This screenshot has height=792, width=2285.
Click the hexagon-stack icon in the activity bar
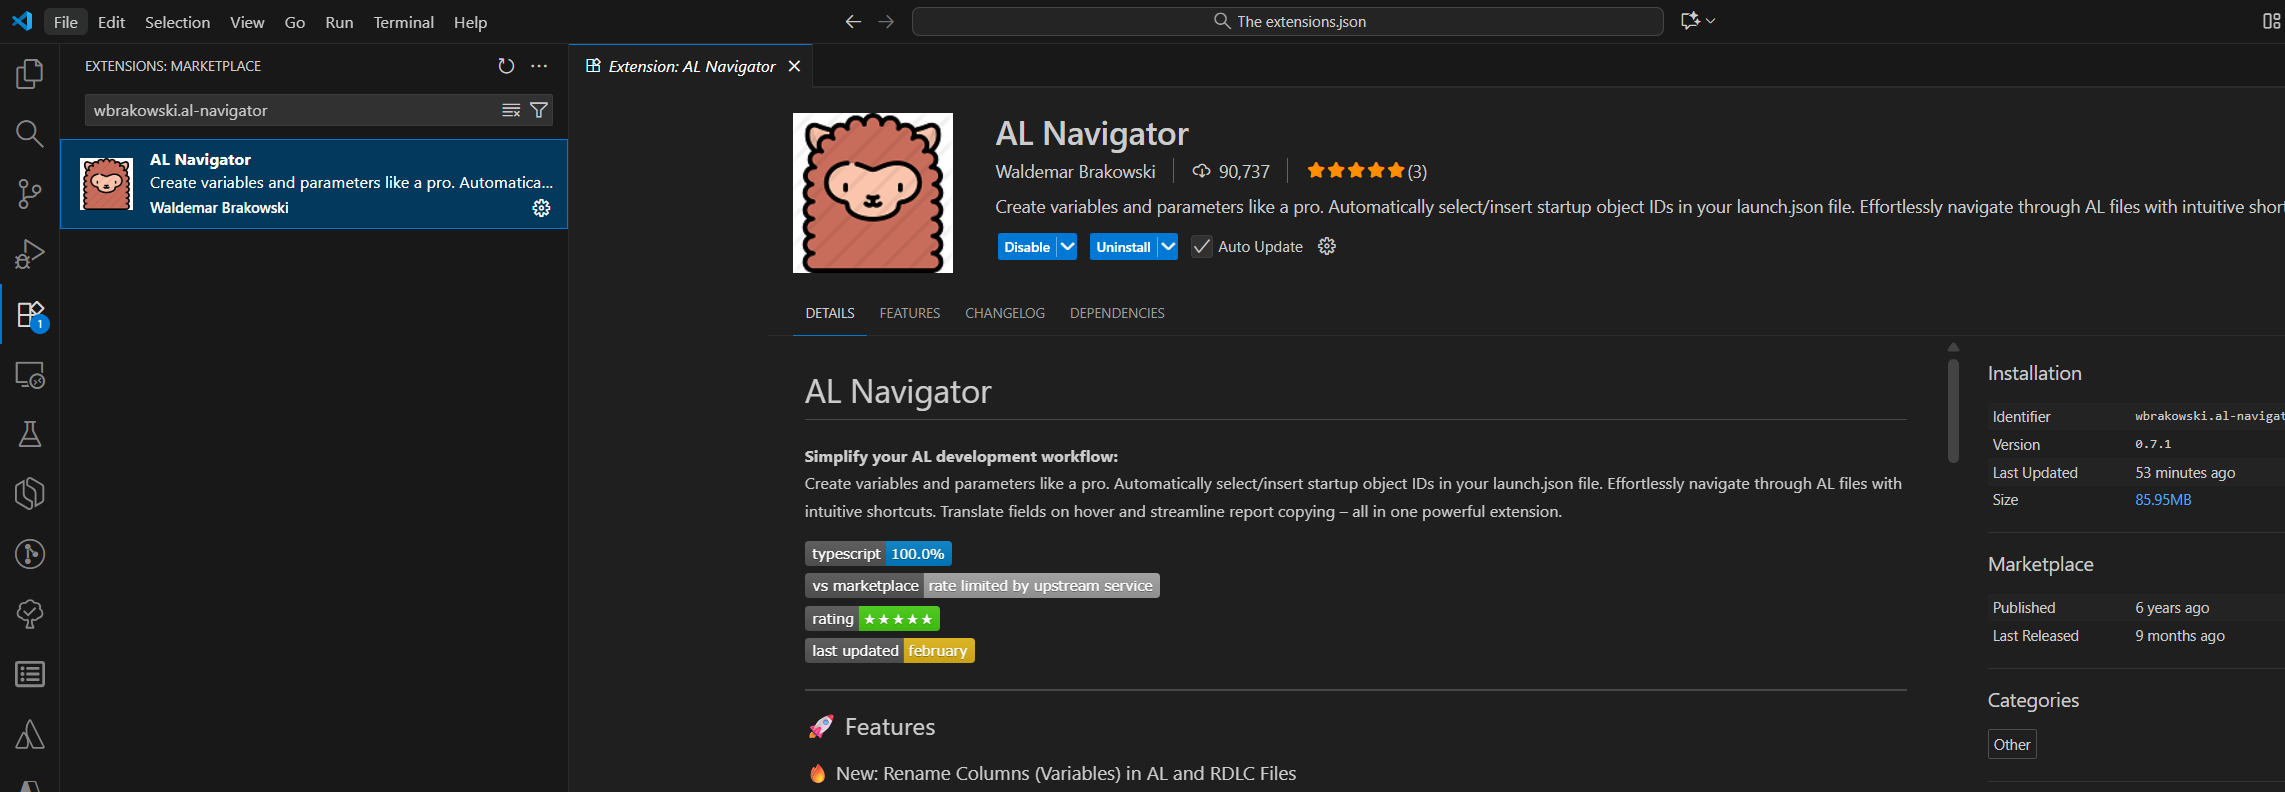pos(30,494)
